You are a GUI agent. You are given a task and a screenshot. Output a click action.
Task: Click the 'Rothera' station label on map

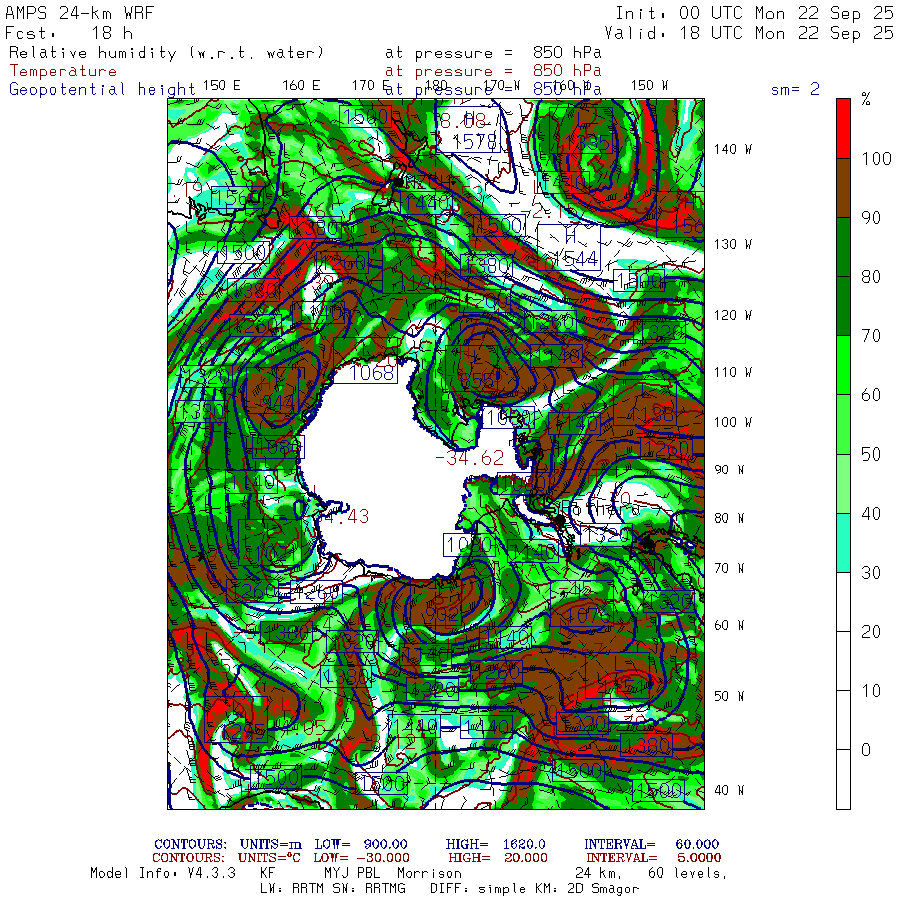tap(600, 509)
